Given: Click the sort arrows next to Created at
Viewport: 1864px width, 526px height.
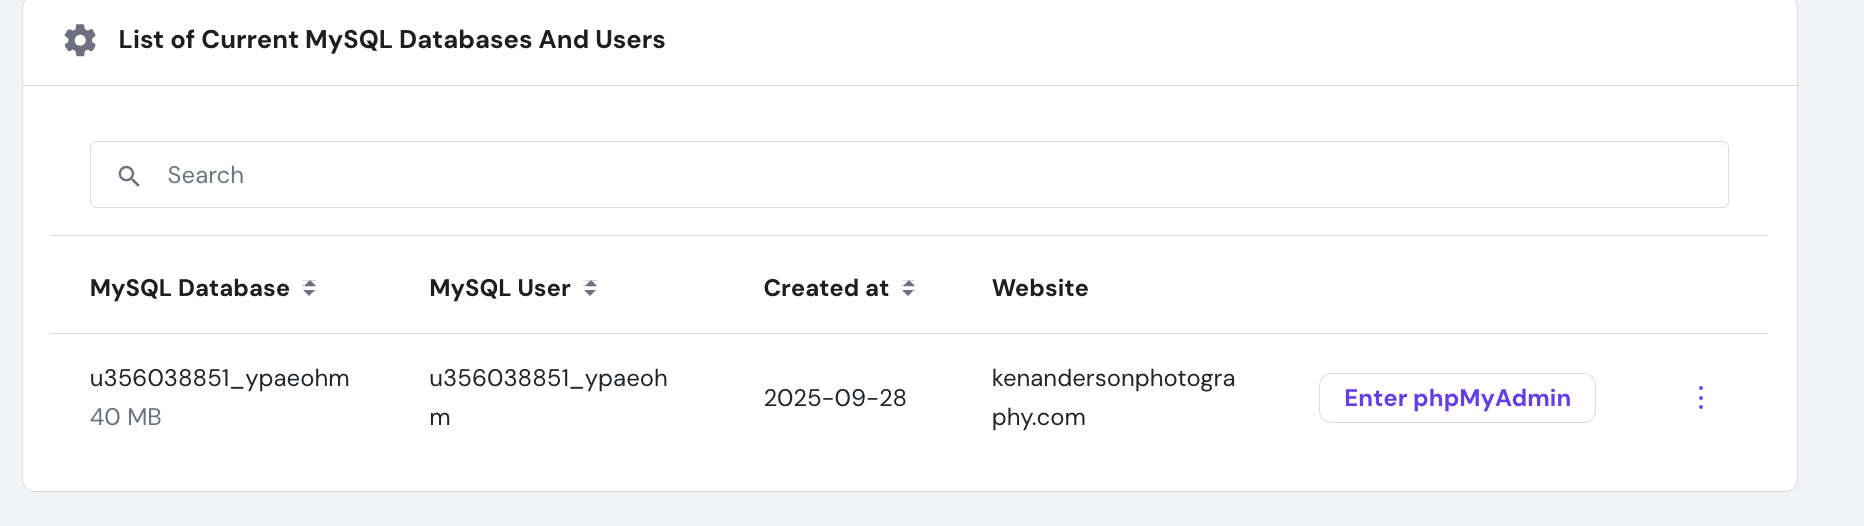Looking at the screenshot, I should 908,288.
